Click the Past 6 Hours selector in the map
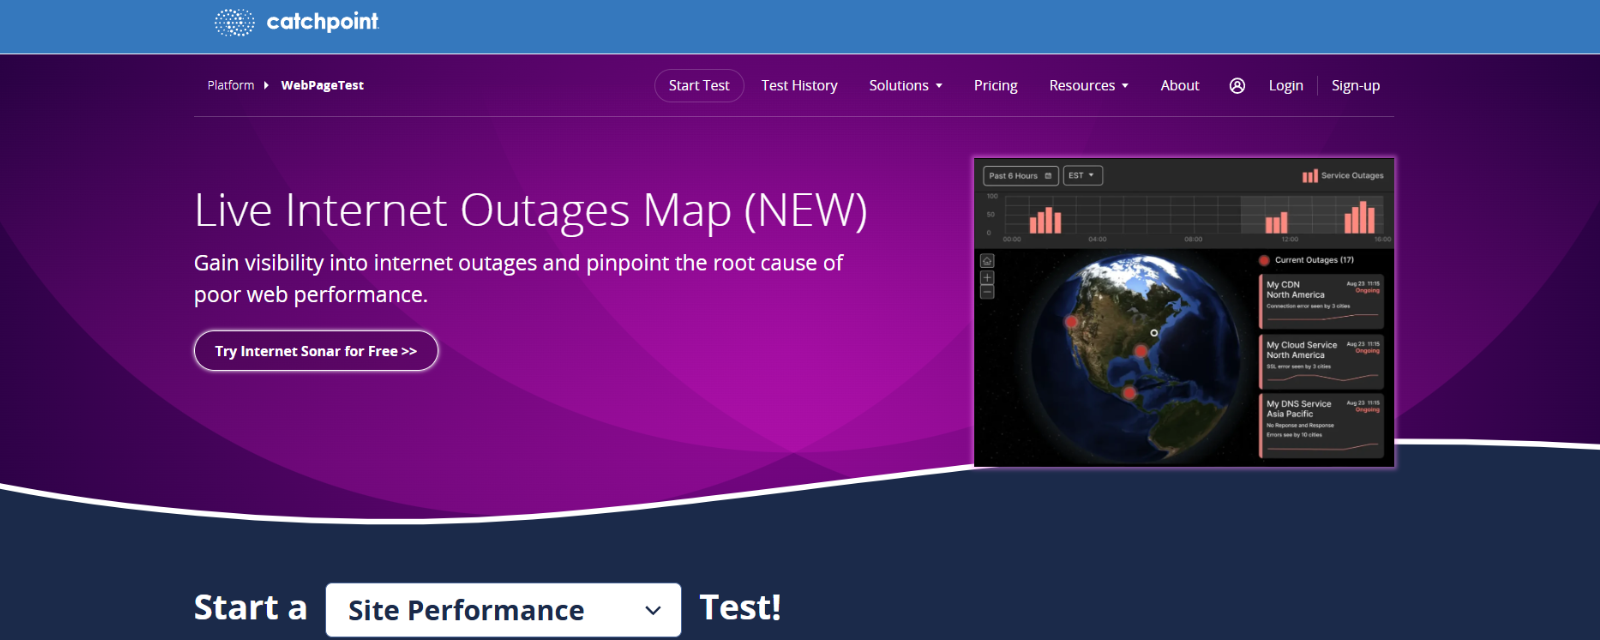 1021,176
